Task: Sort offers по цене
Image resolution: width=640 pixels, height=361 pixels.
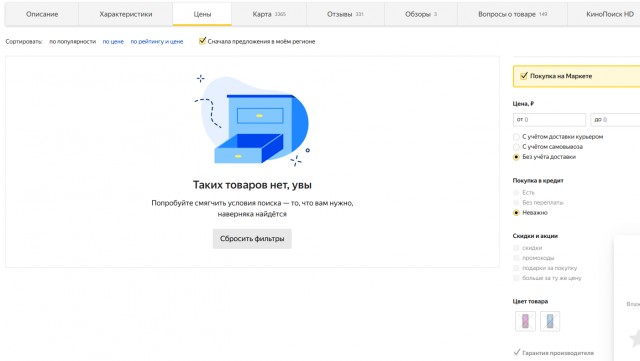Action: coord(113,41)
